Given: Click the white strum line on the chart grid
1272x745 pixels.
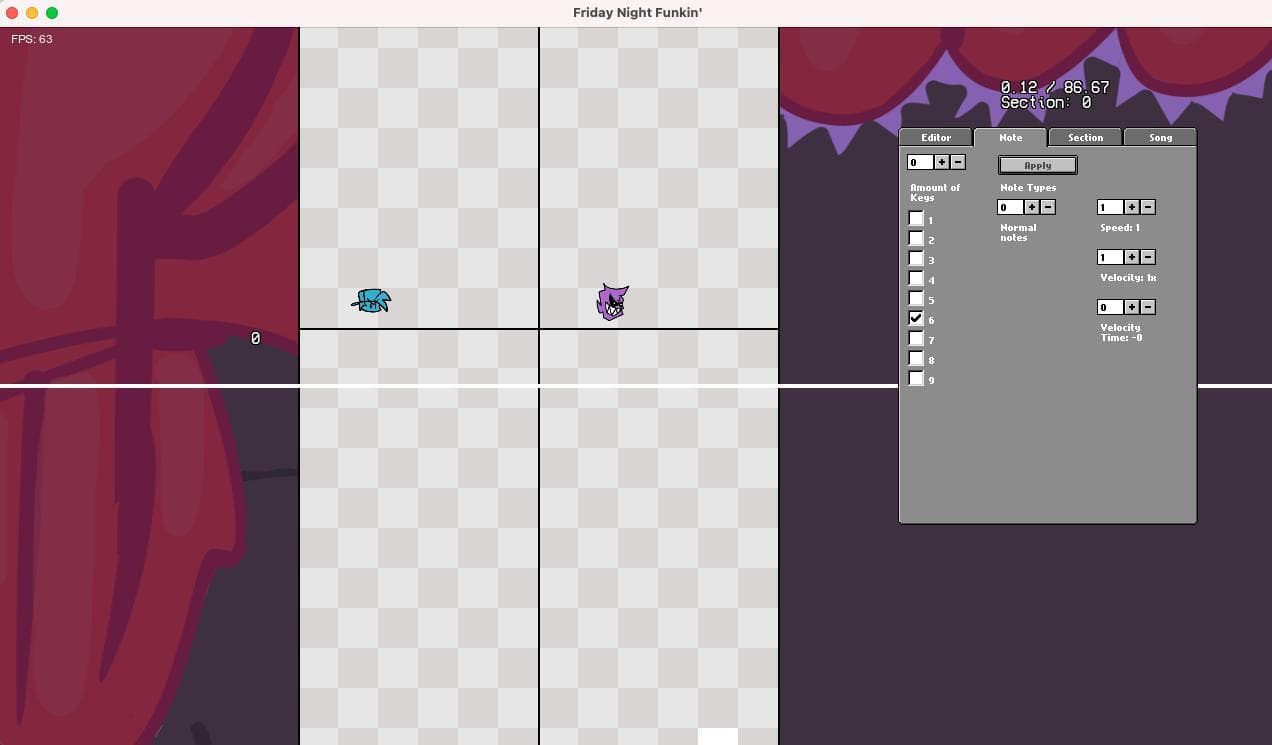Looking at the screenshot, I should click(x=538, y=385).
